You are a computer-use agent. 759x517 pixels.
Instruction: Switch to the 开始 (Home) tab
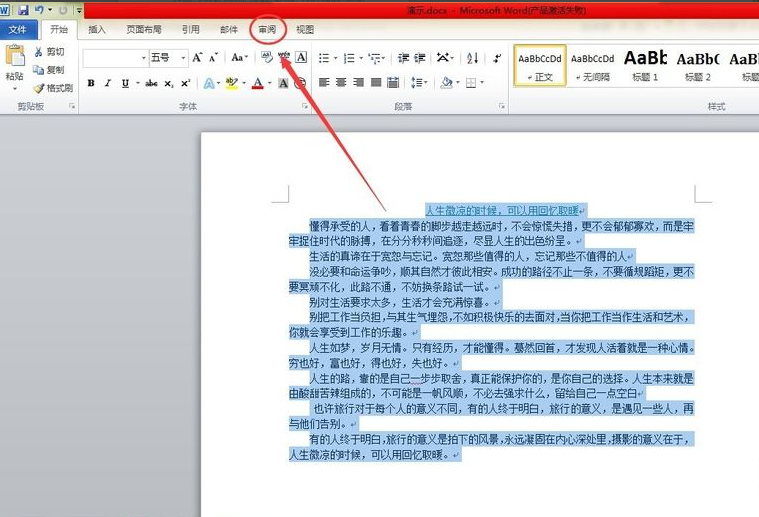point(59,30)
